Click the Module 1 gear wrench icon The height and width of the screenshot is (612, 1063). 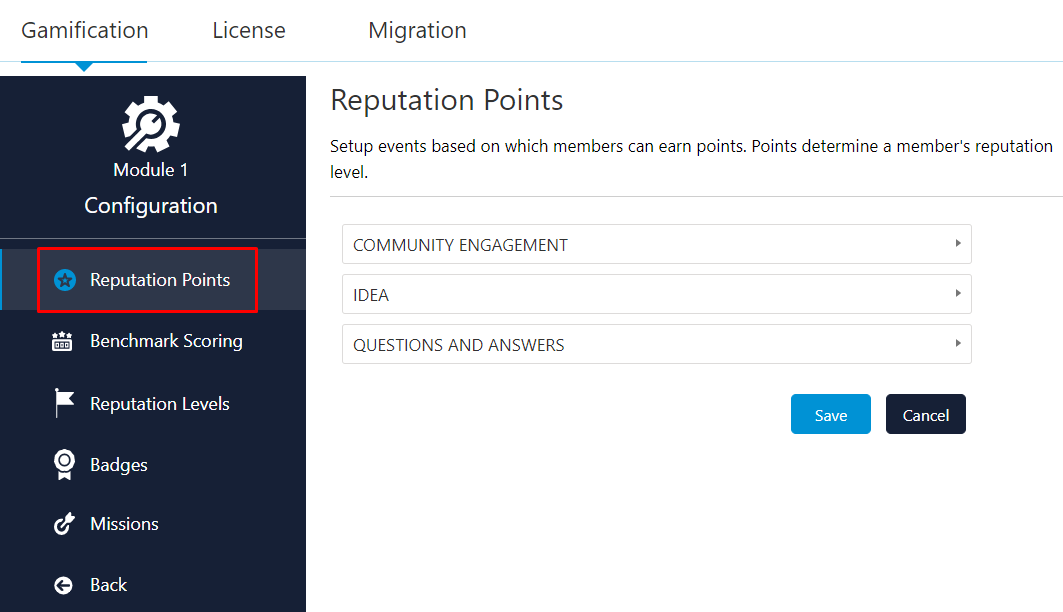click(x=151, y=125)
